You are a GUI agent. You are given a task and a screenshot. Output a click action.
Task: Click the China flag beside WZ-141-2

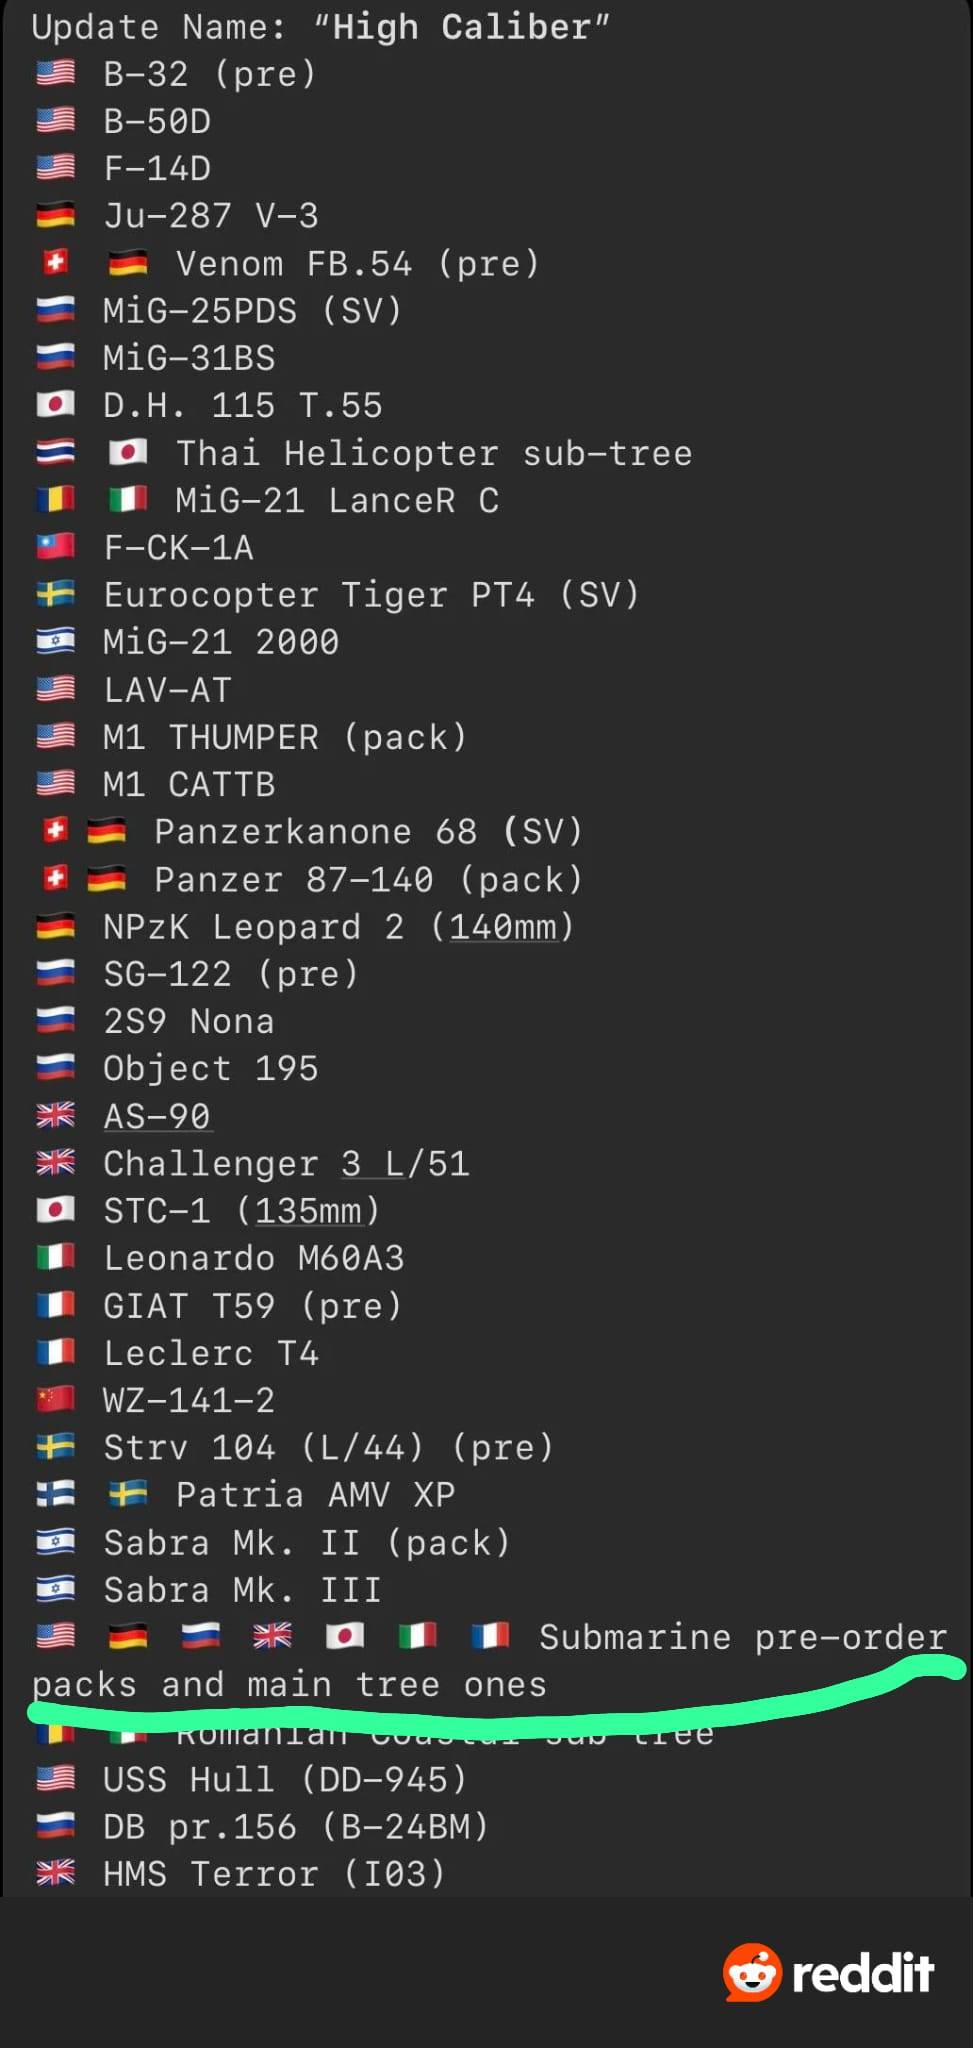56,1399
